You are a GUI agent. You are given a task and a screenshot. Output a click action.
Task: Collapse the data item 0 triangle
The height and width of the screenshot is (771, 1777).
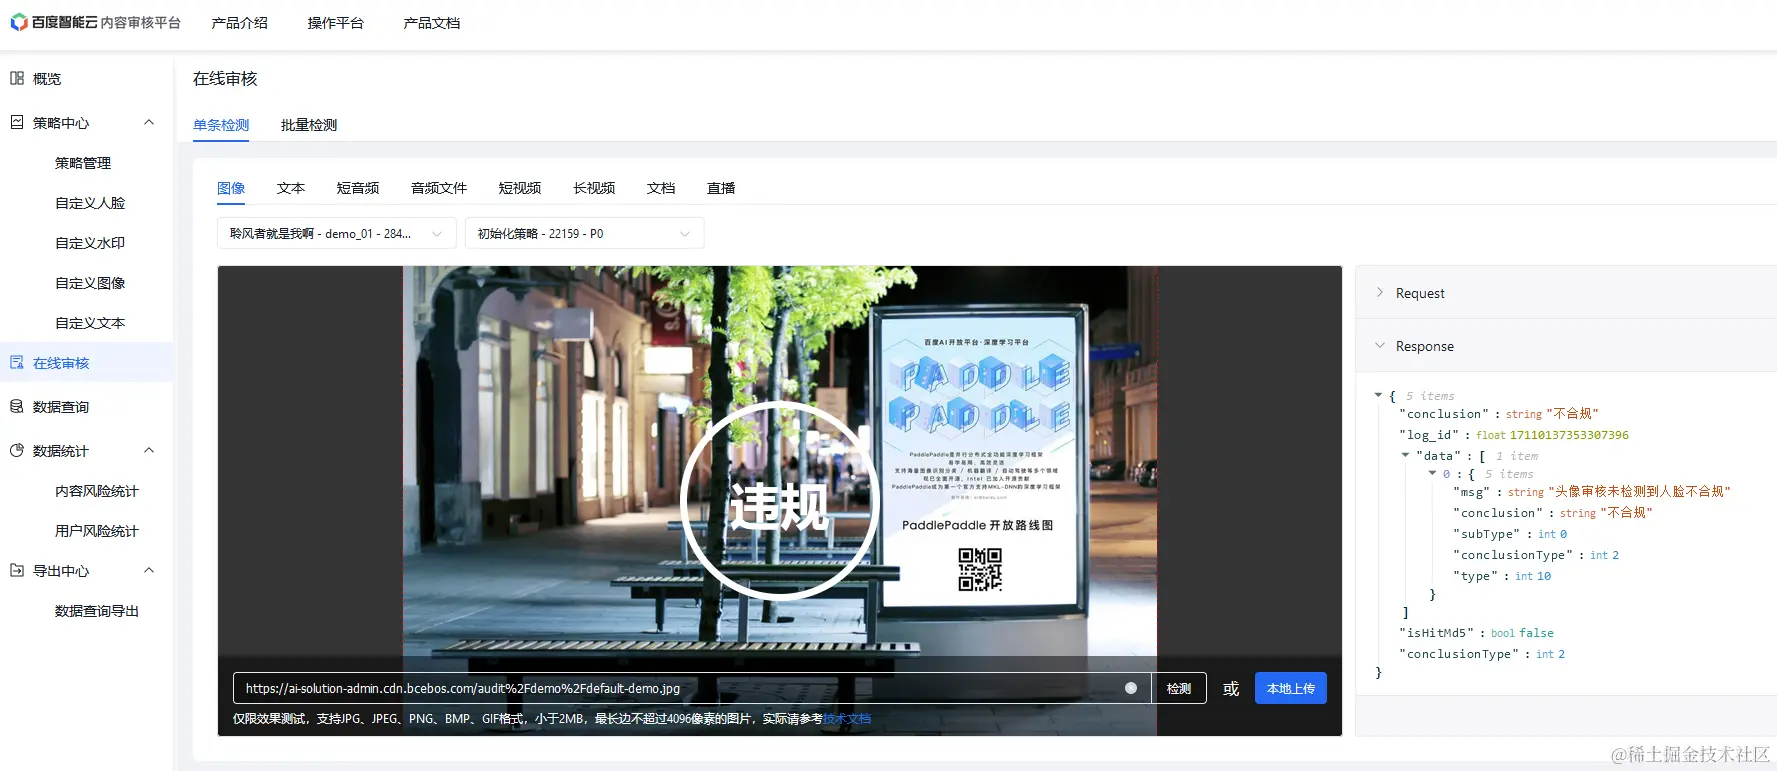(x=1432, y=473)
